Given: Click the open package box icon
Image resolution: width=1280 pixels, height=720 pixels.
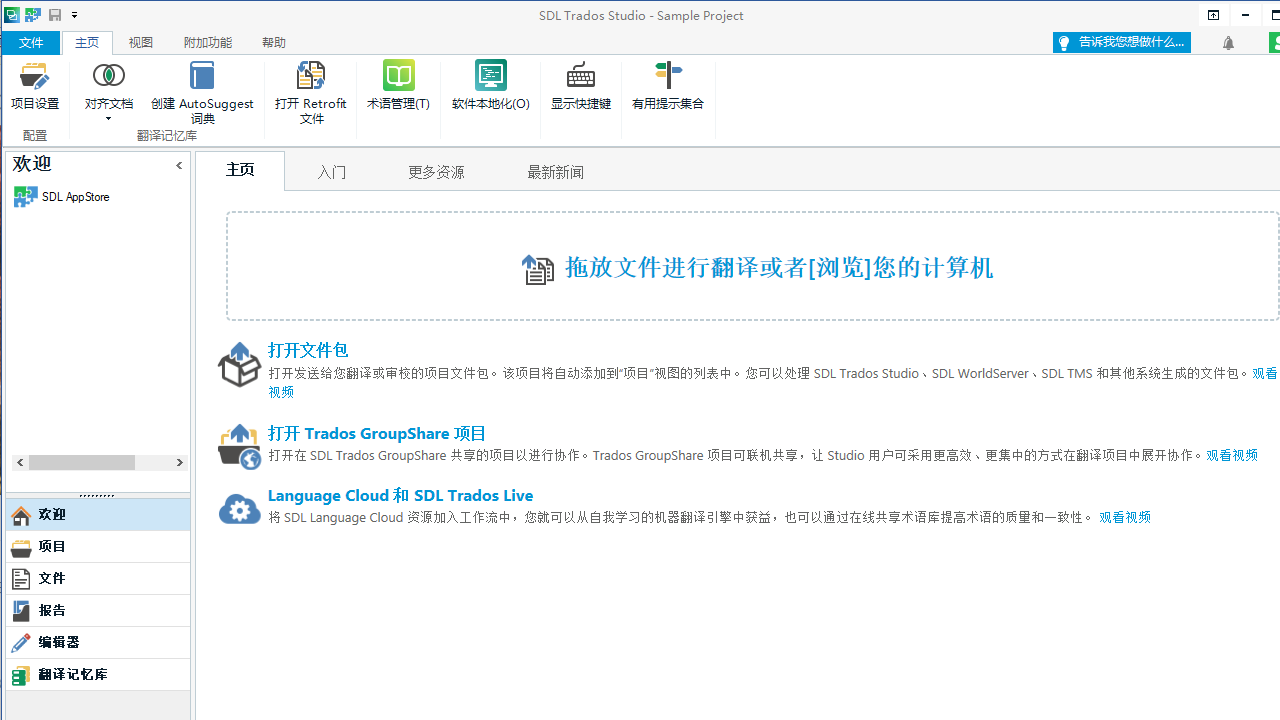Looking at the screenshot, I should [239, 364].
